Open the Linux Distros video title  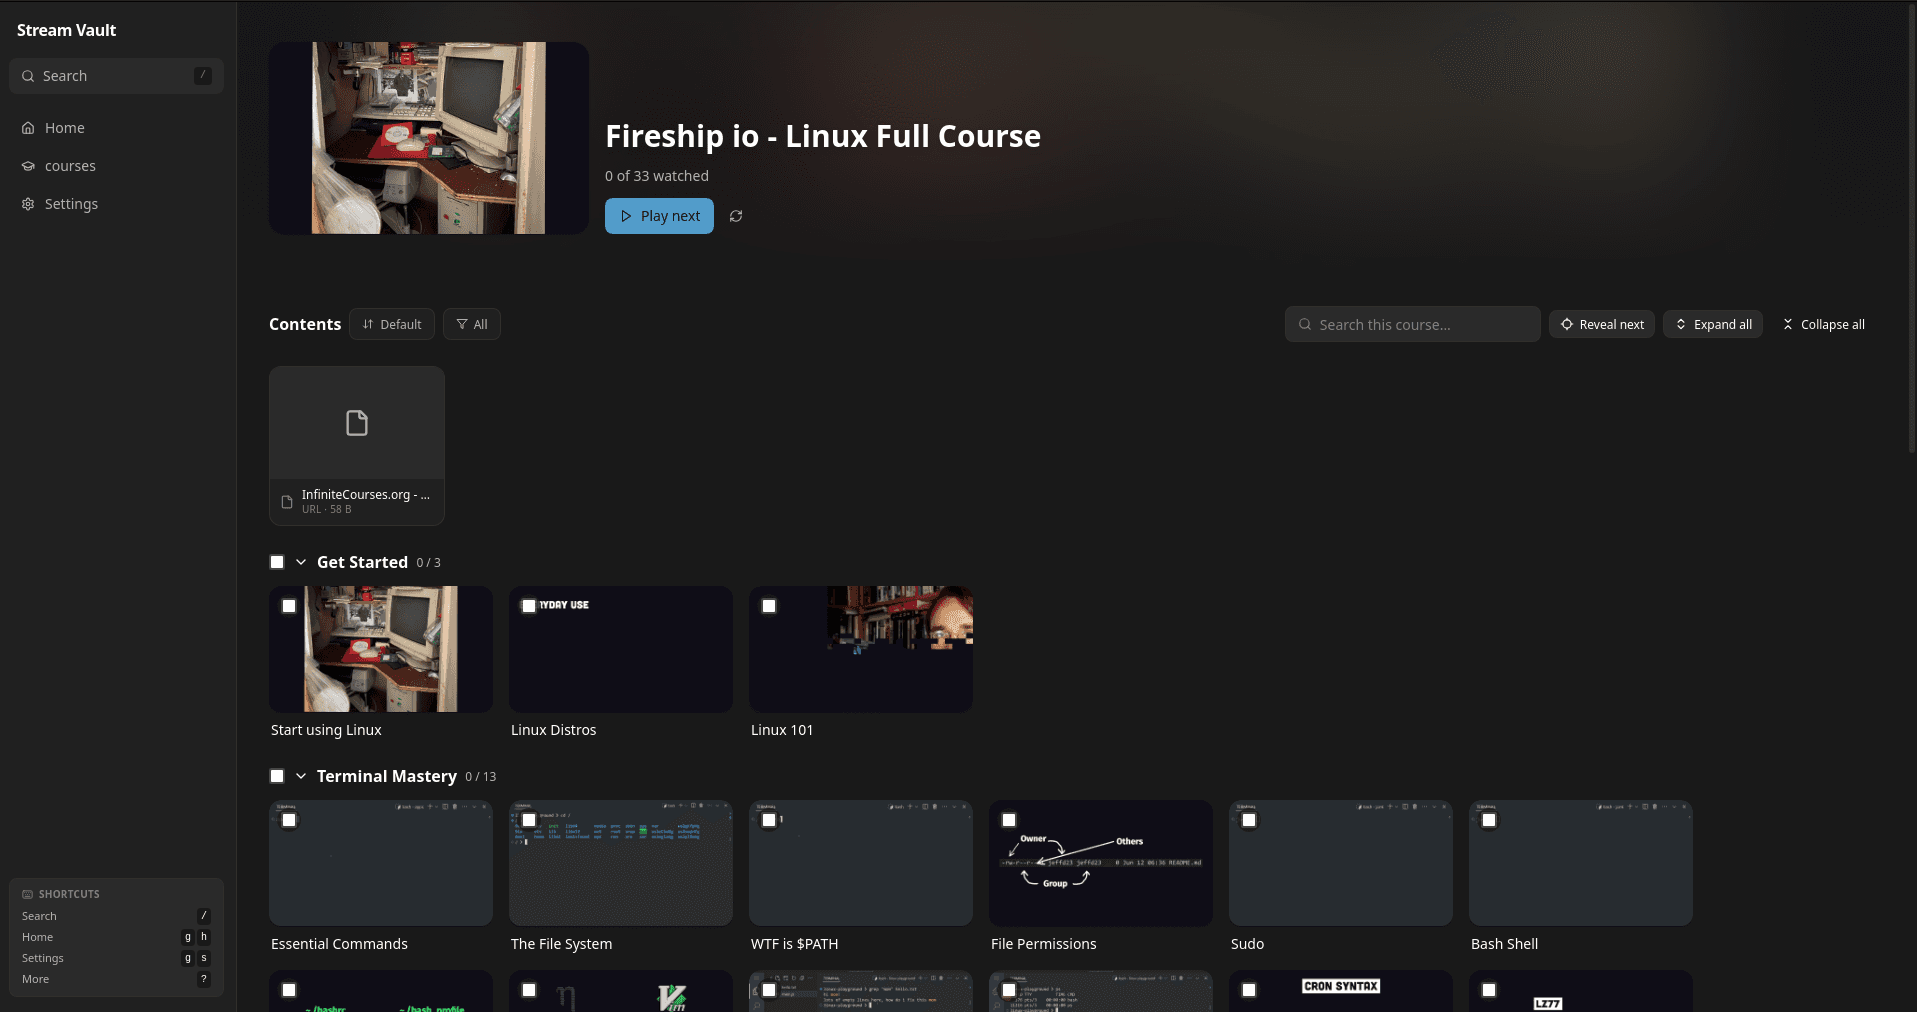pyautogui.click(x=553, y=730)
